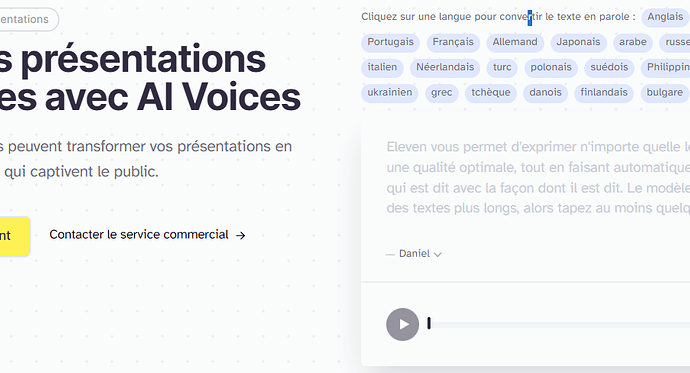Select the Anglais language chip
The image size is (690, 373).
[665, 17]
